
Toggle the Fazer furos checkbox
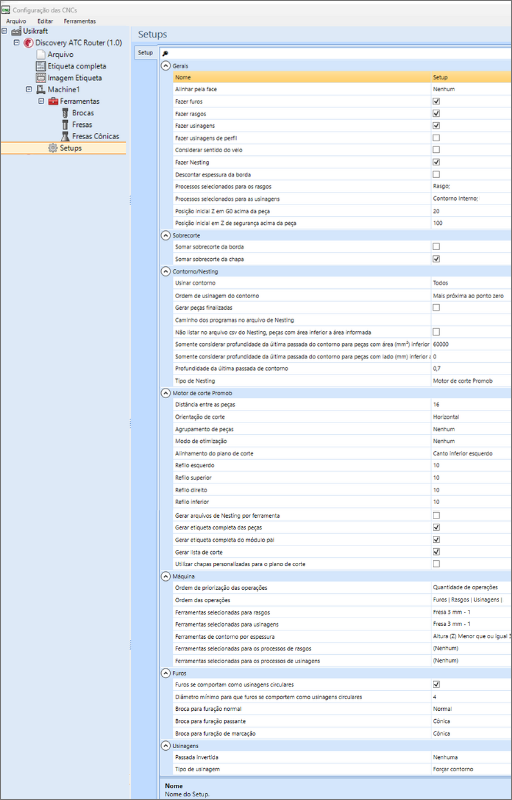[436, 101]
